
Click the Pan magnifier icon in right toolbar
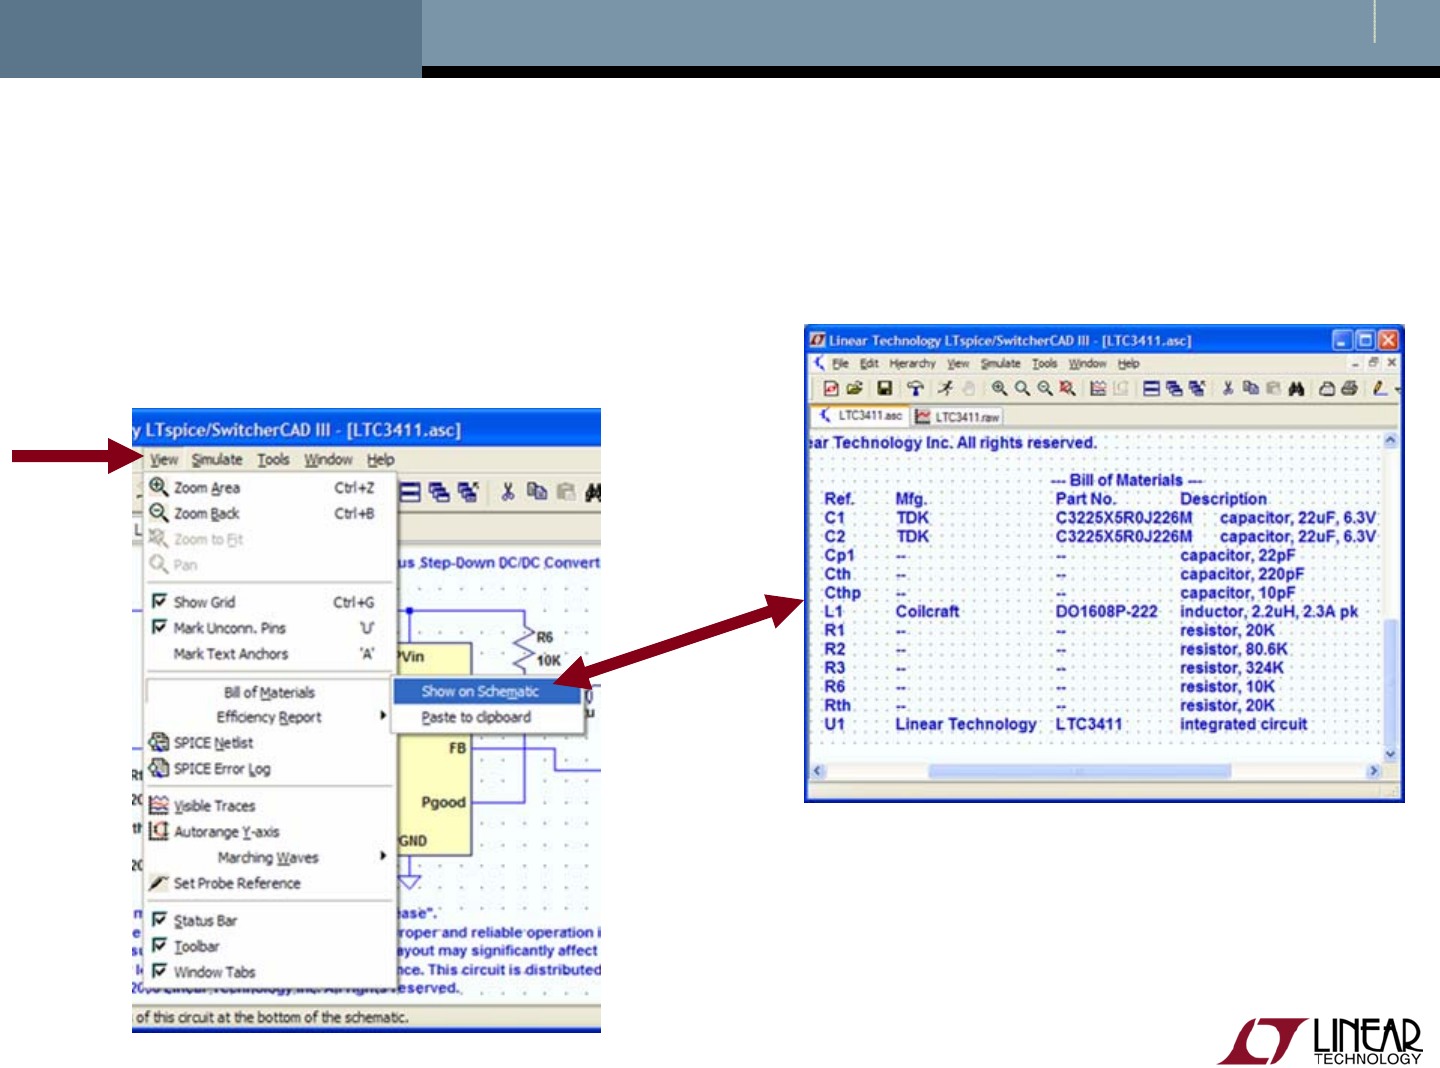(x=1022, y=388)
